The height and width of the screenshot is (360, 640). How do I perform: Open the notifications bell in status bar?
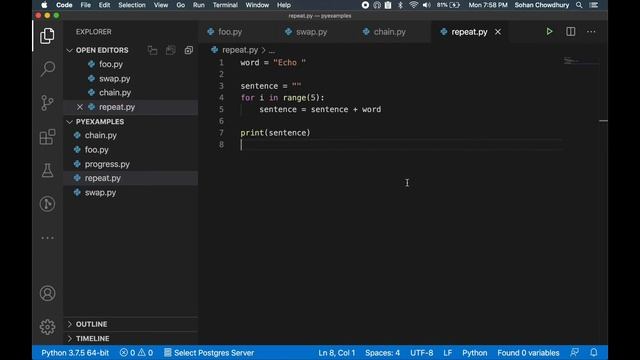click(x=594, y=352)
